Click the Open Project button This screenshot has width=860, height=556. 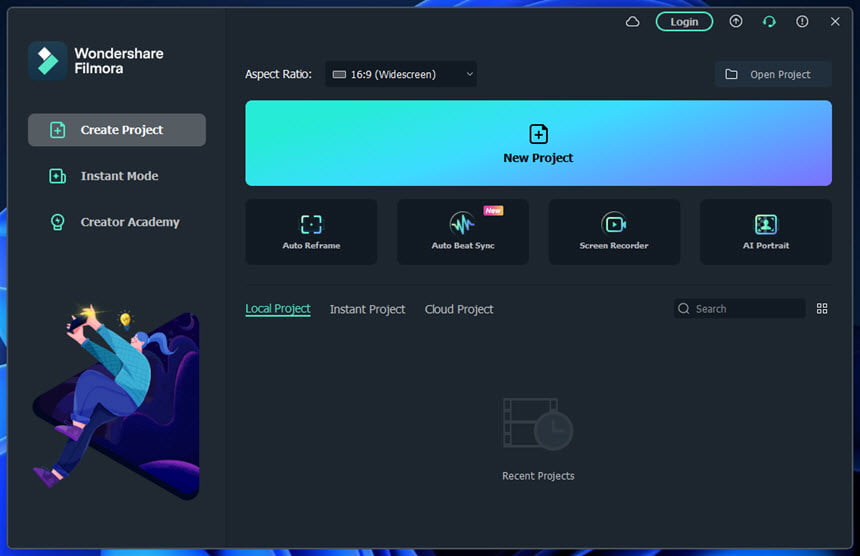pyautogui.click(x=773, y=74)
